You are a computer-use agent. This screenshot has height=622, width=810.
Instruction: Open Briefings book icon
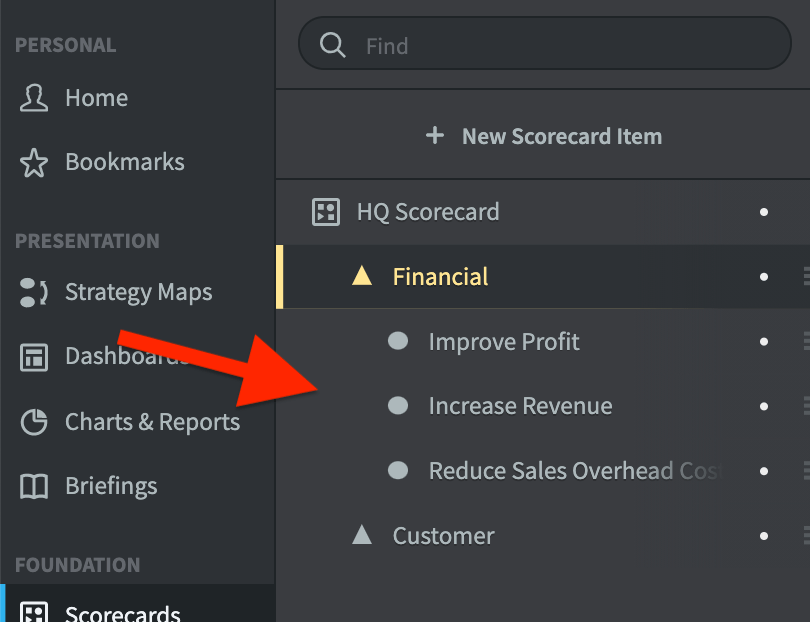pyautogui.click(x=34, y=487)
